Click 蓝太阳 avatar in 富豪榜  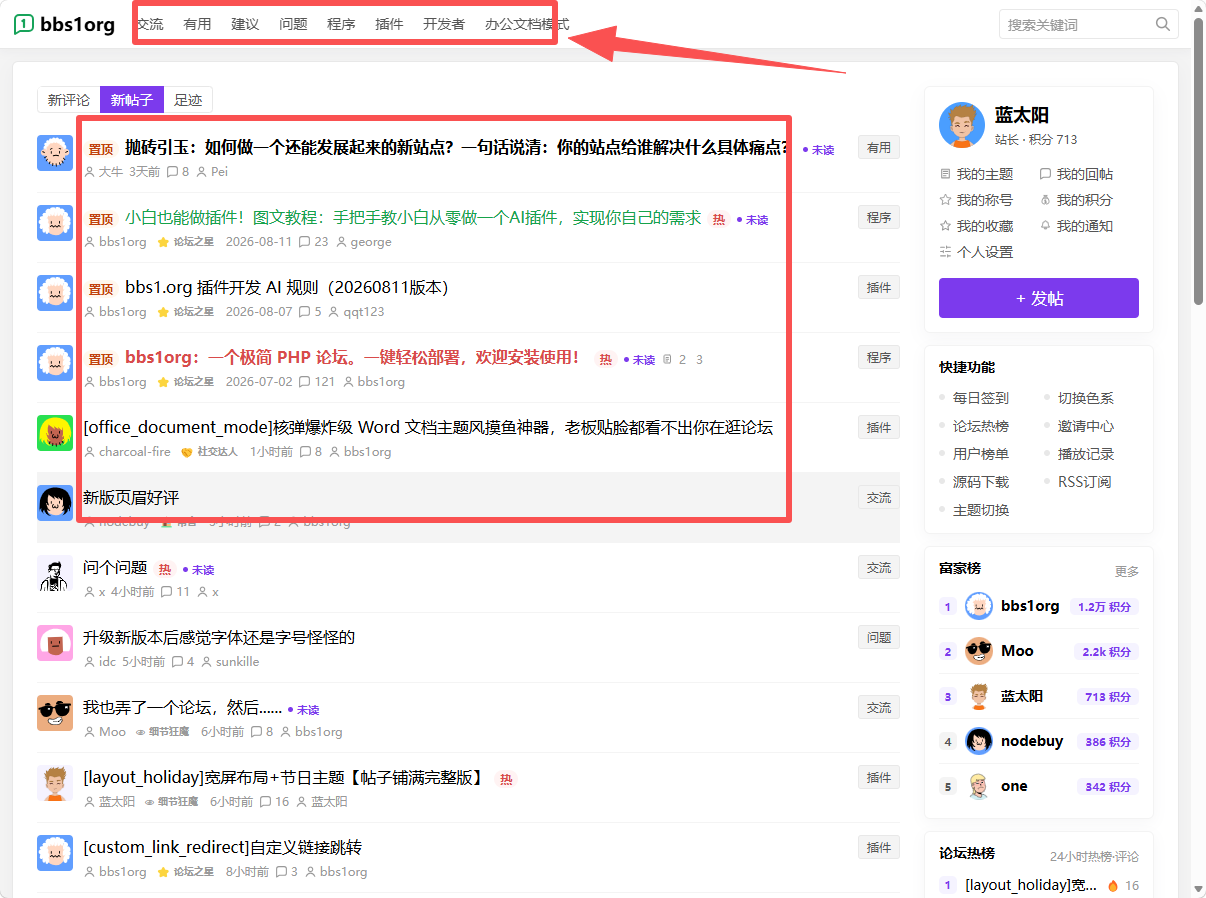pos(978,696)
